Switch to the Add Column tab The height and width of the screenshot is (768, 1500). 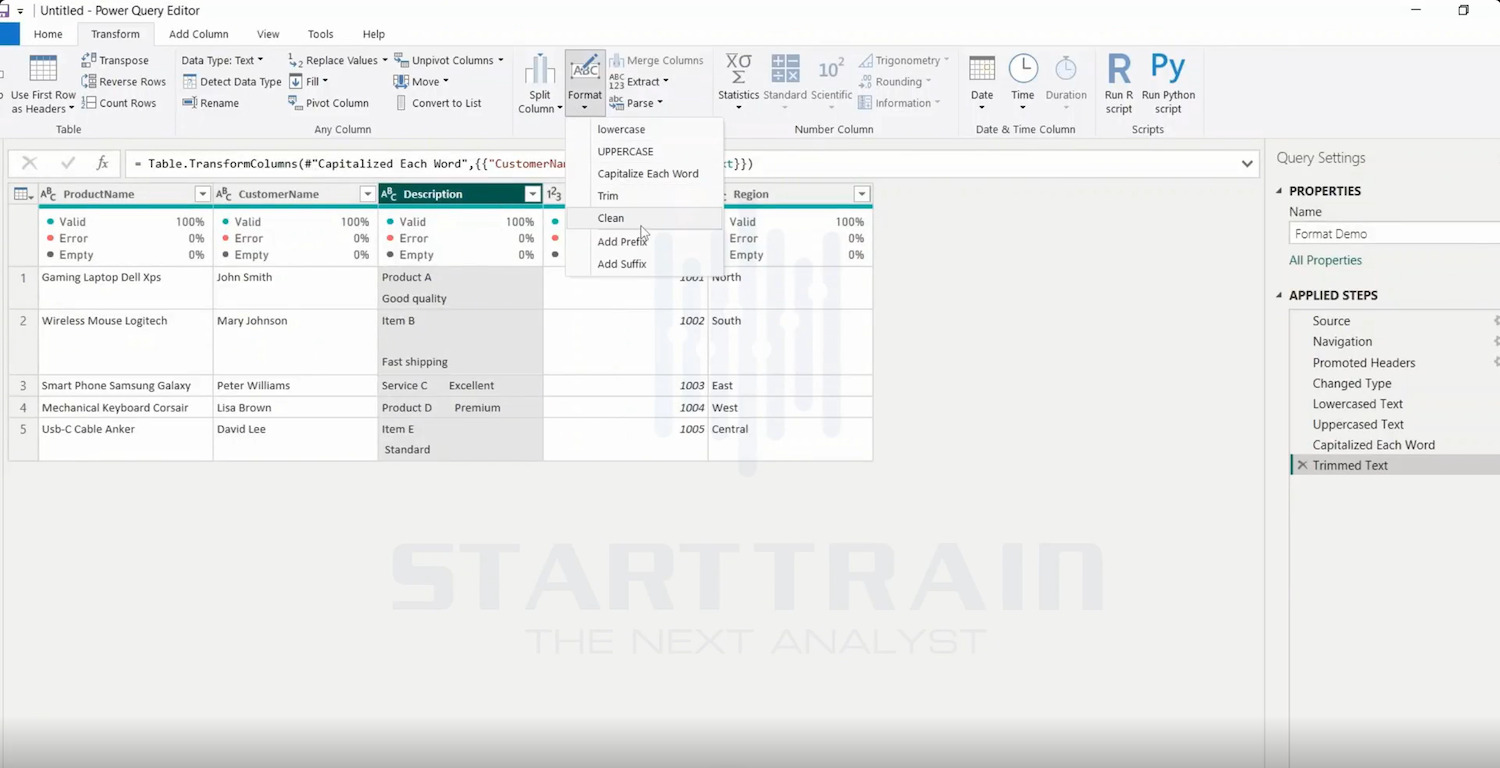[199, 34]
